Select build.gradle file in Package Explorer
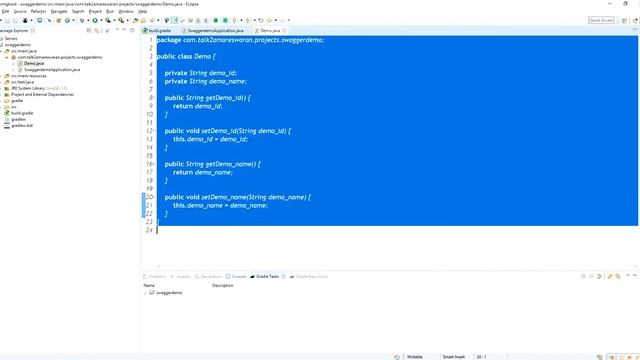The image size is (640, 360). pos(22,113)
